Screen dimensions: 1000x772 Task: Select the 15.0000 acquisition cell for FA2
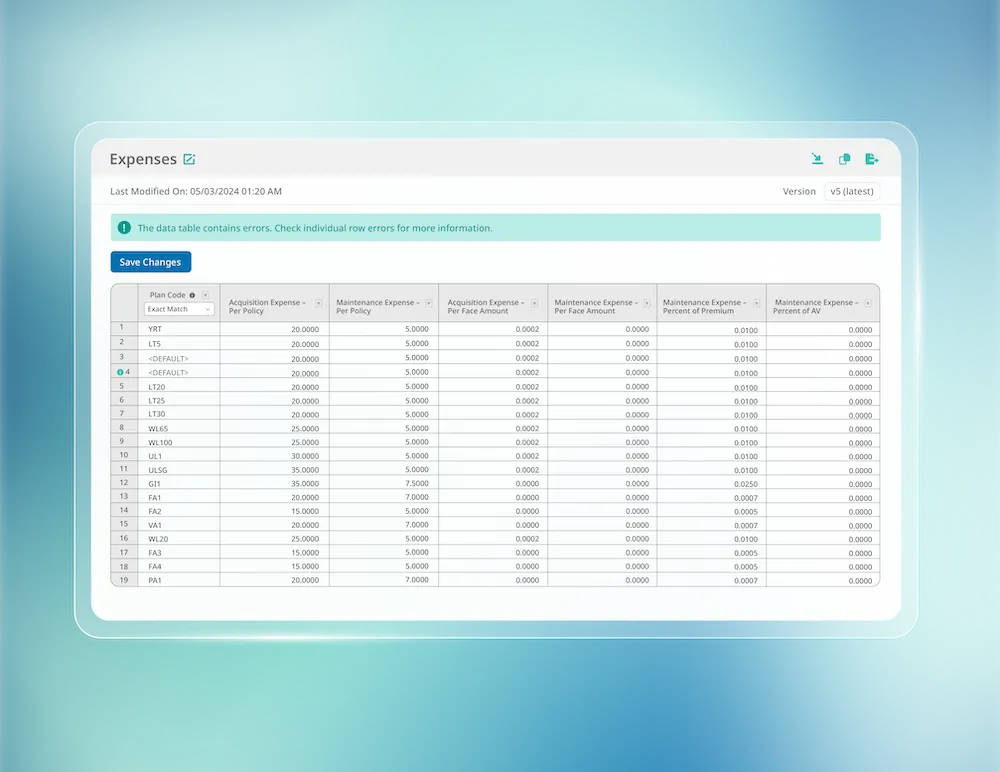(275, 511)
